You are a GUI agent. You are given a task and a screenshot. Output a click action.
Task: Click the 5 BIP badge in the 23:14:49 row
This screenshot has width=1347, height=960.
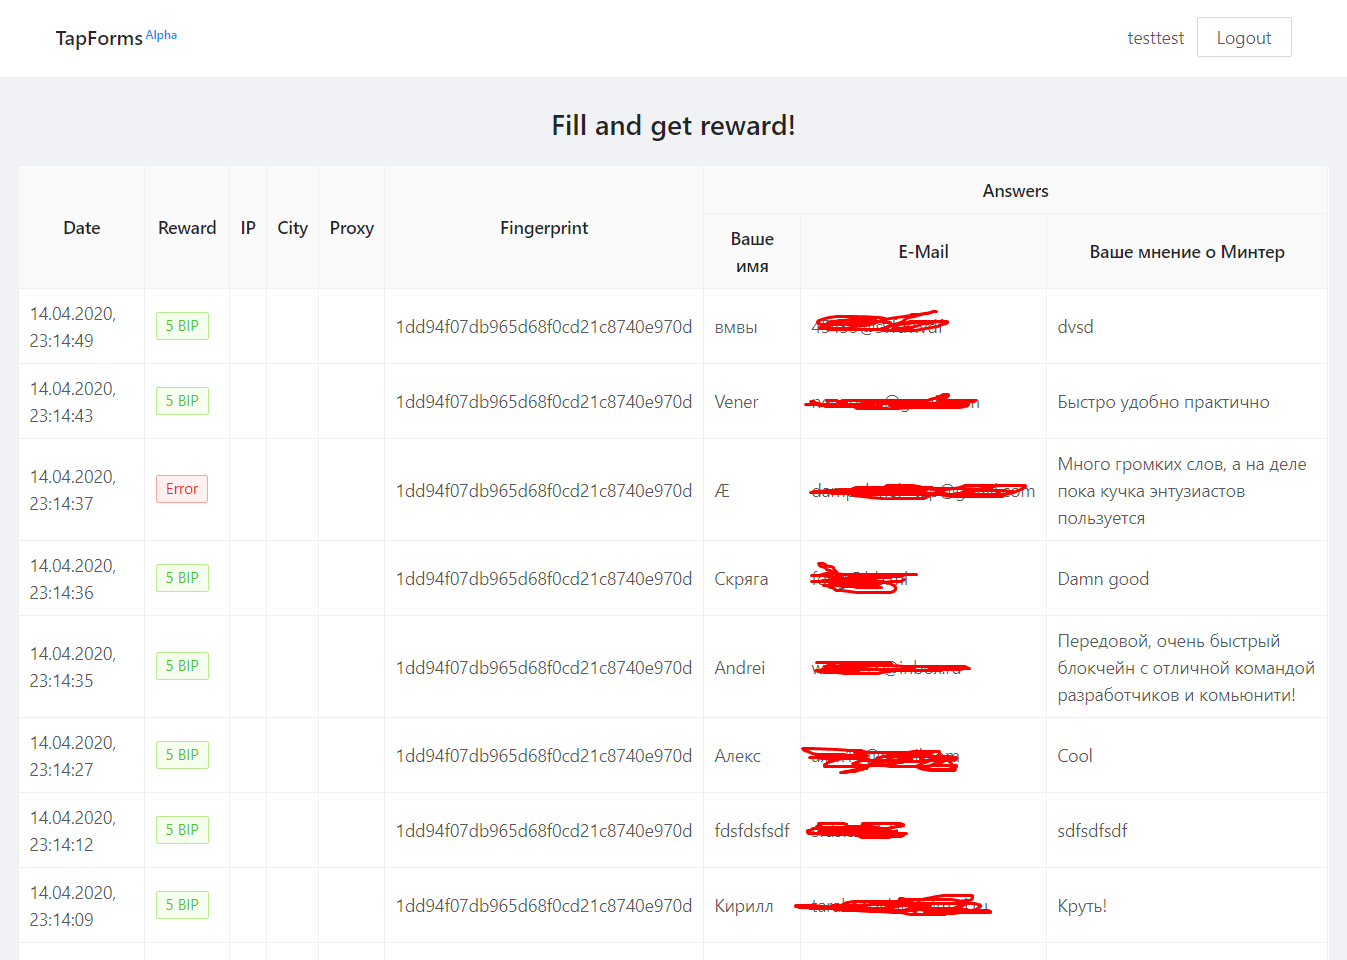pyautogui.click(x=182, y=326)
